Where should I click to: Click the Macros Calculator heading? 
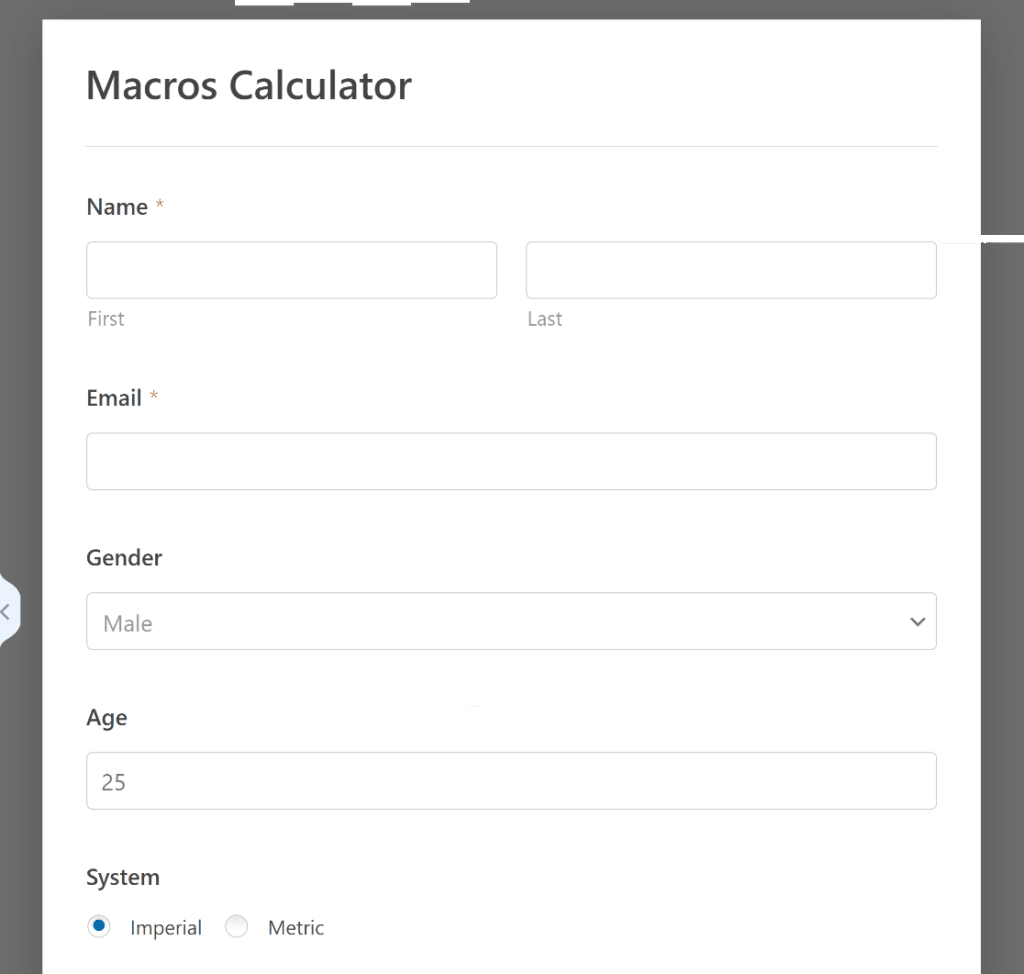tap(248, 85)
